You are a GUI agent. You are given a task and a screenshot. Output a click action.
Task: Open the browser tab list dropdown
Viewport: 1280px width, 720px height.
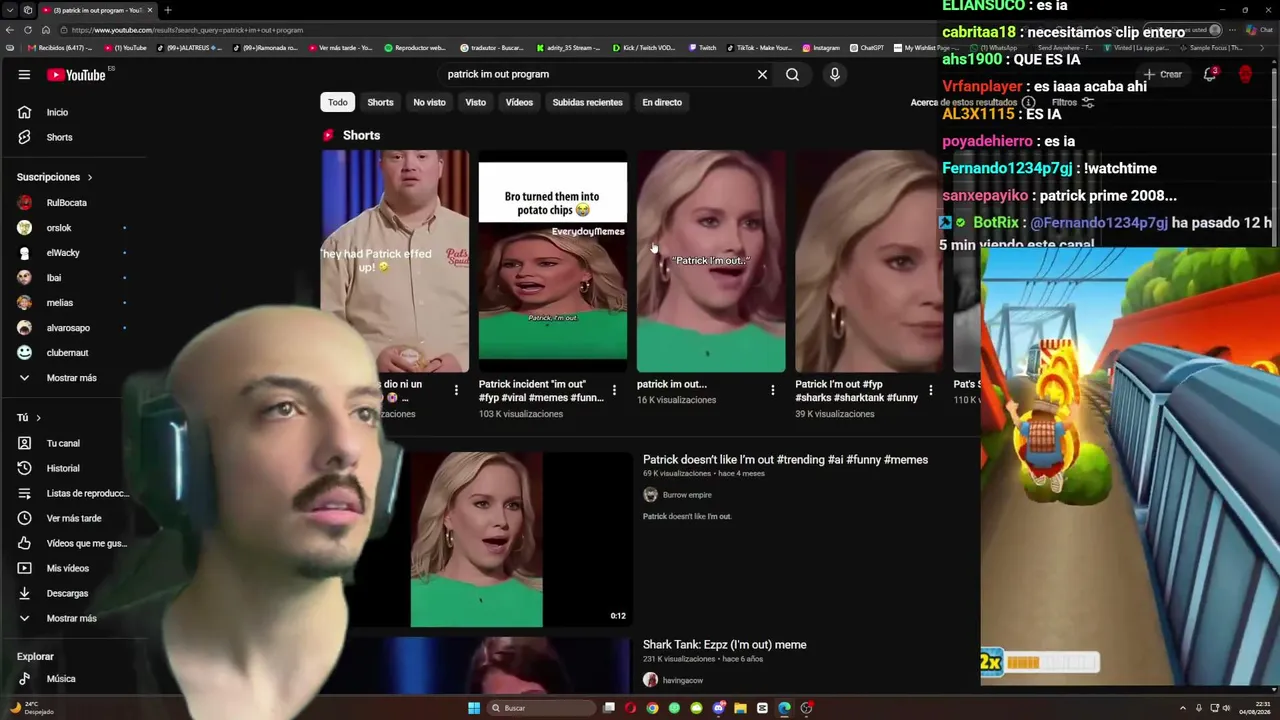pyautogui.click(x=10, y=10)
